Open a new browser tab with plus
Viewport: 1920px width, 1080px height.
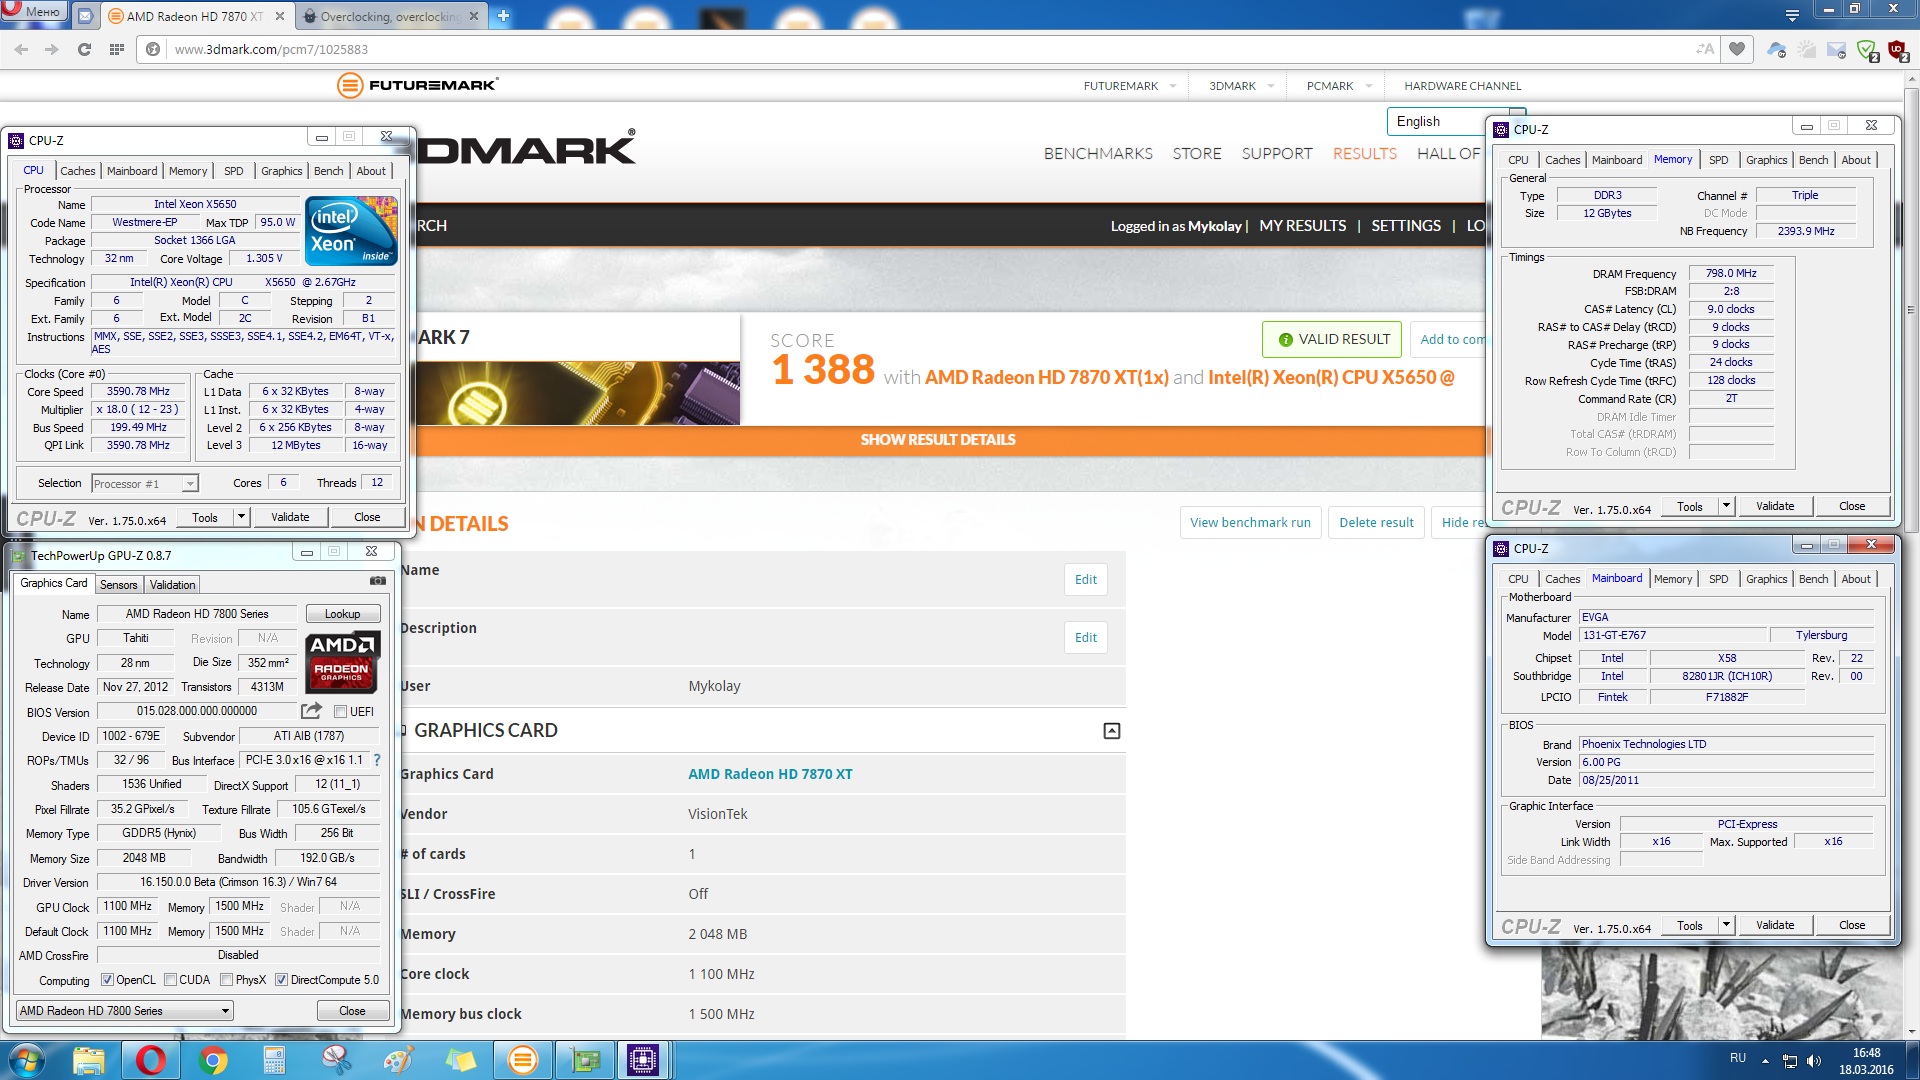[503, 16]
